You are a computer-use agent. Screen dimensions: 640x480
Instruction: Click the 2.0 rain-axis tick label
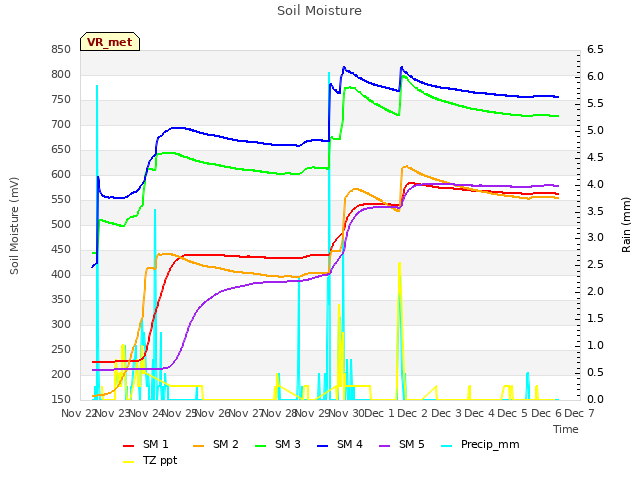click(595, 292)
